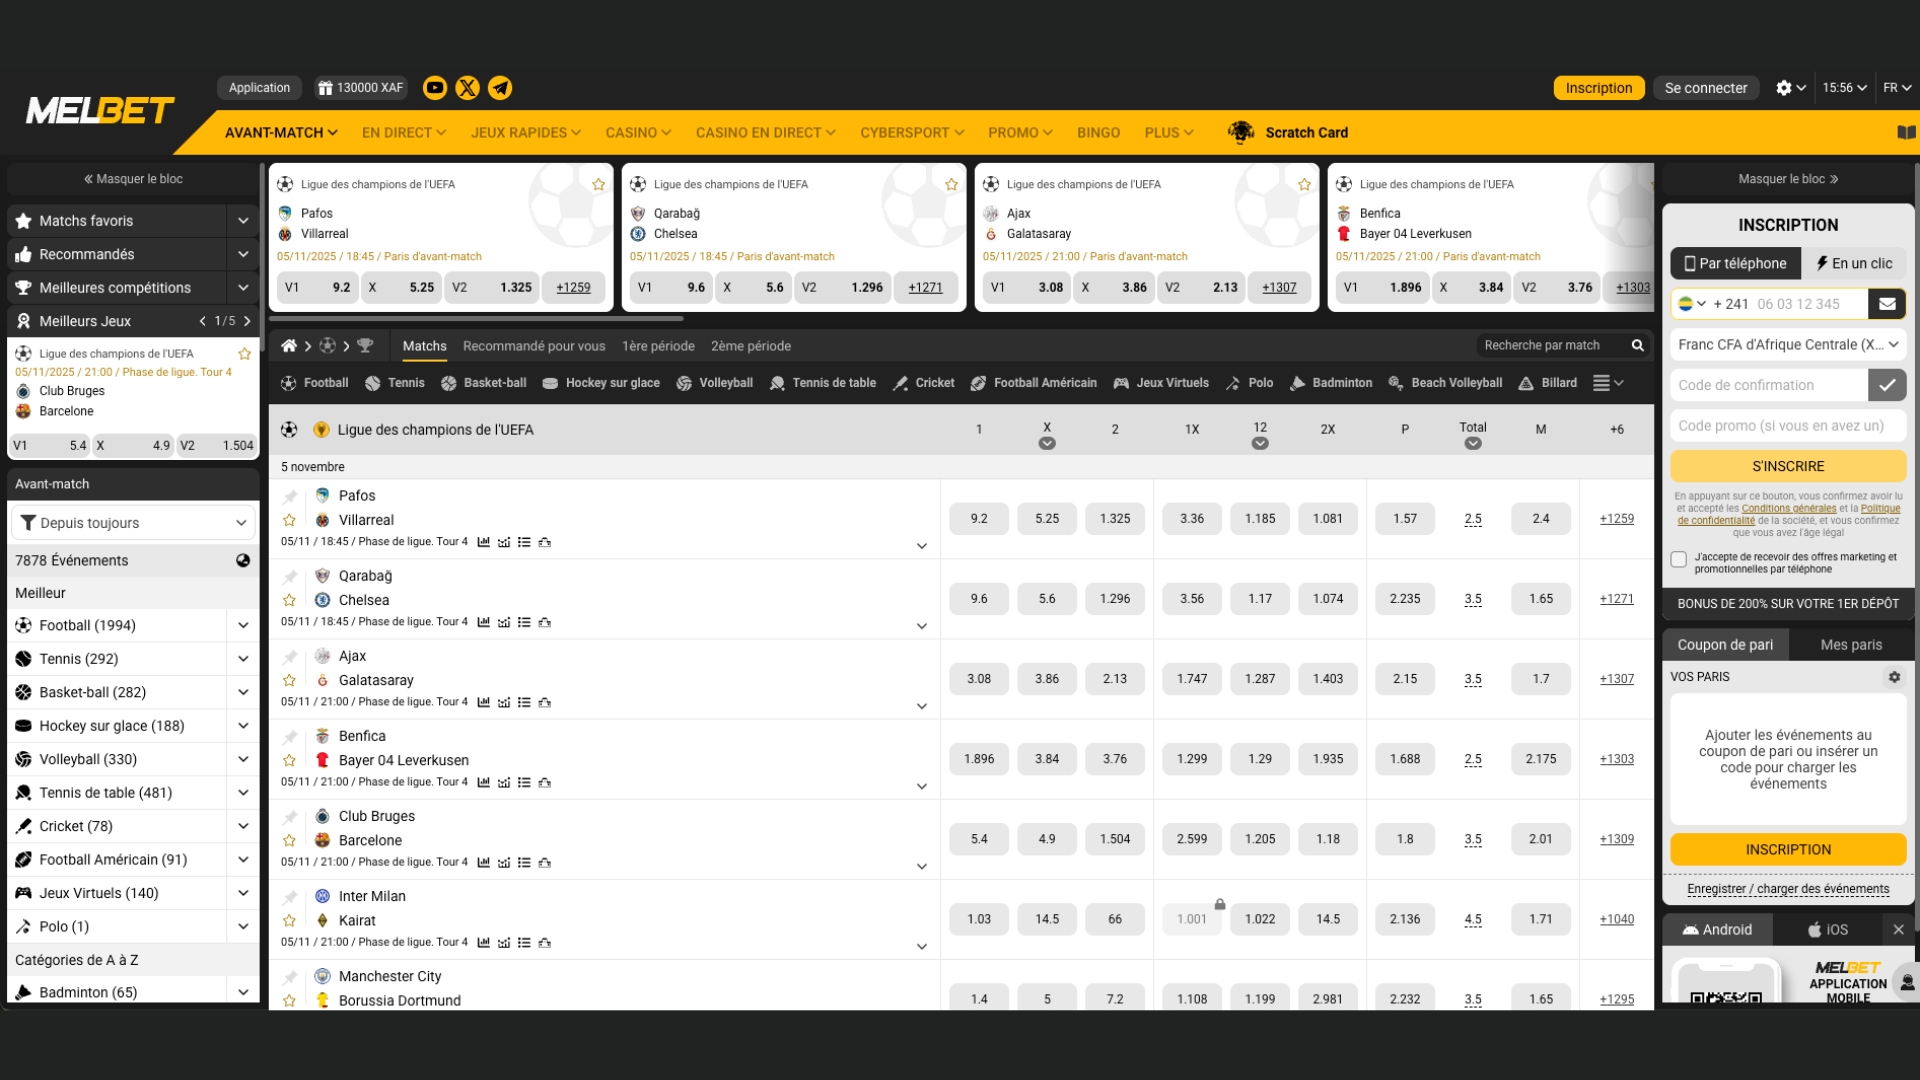This screenshot has width=1920, height=1080.
Task: Open the FR language dropdown
Action: click(x=1897, y=88)
